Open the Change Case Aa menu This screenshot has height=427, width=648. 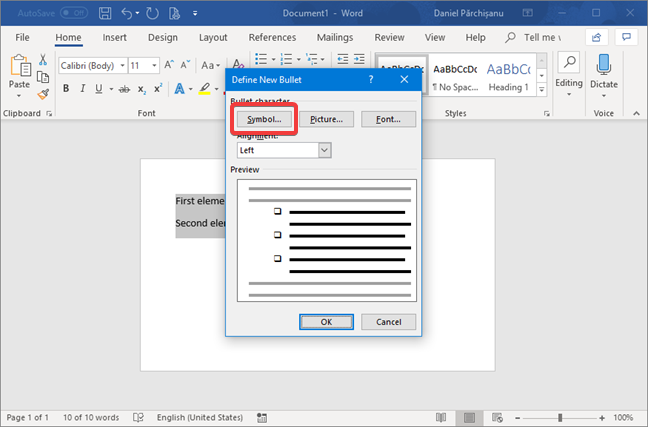pyautogui.click(x=210, y=65)
